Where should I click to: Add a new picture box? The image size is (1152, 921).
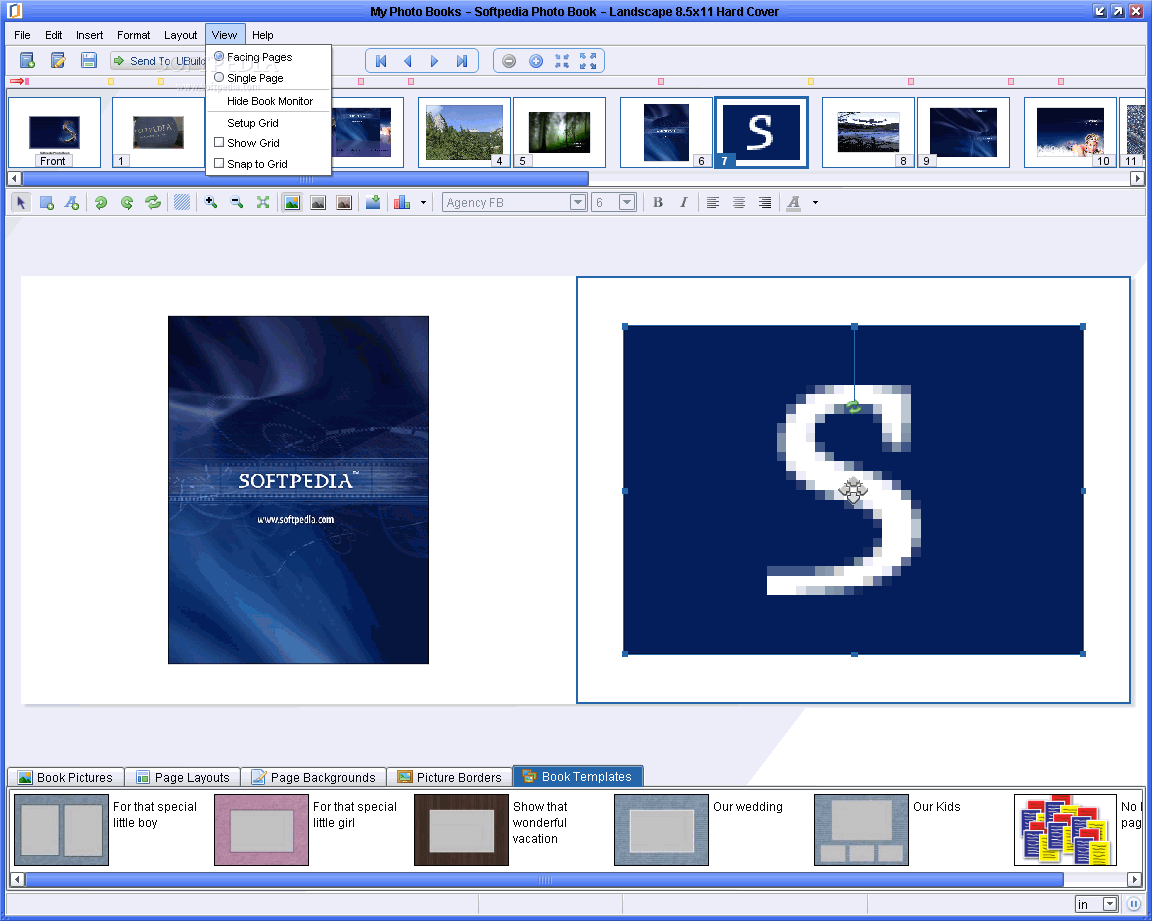click(x=46, y=203)
